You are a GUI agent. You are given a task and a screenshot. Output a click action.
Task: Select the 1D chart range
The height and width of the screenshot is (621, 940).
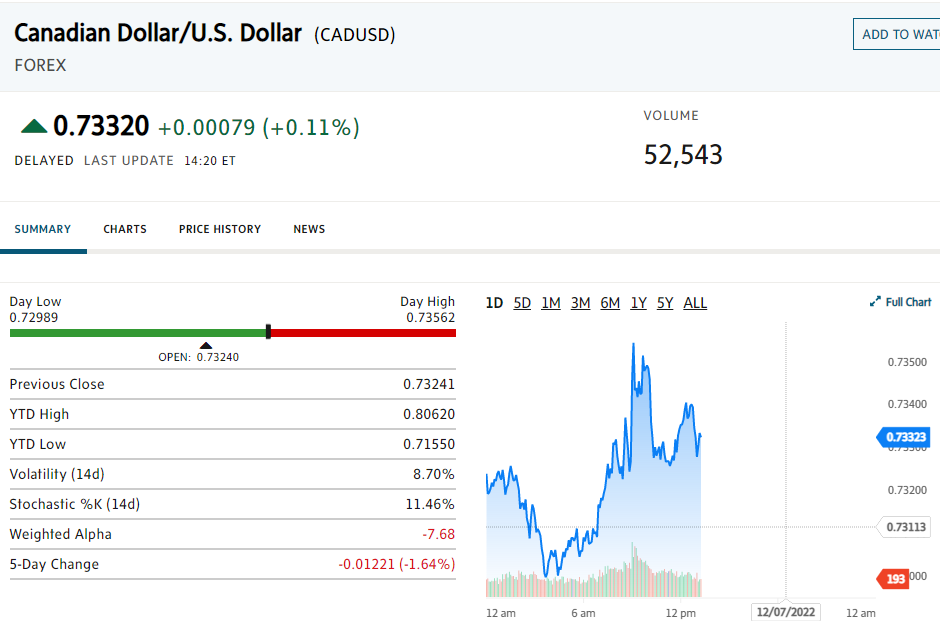point(494,303)
